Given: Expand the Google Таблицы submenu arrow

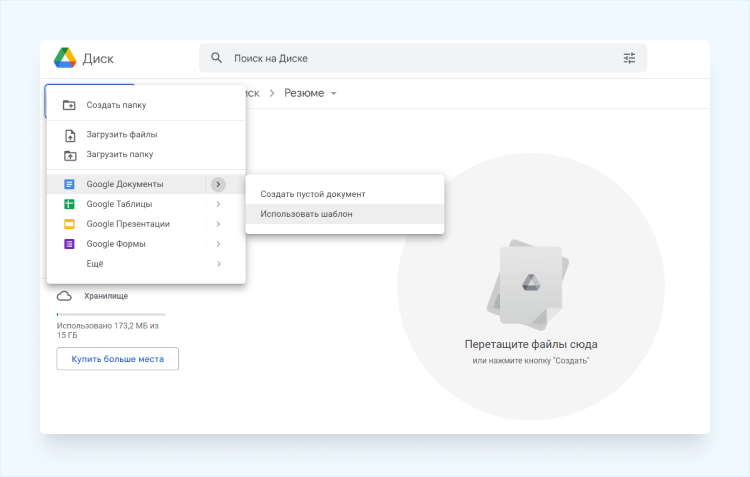Looking at the screenshot, I should [x=218, y=204].
